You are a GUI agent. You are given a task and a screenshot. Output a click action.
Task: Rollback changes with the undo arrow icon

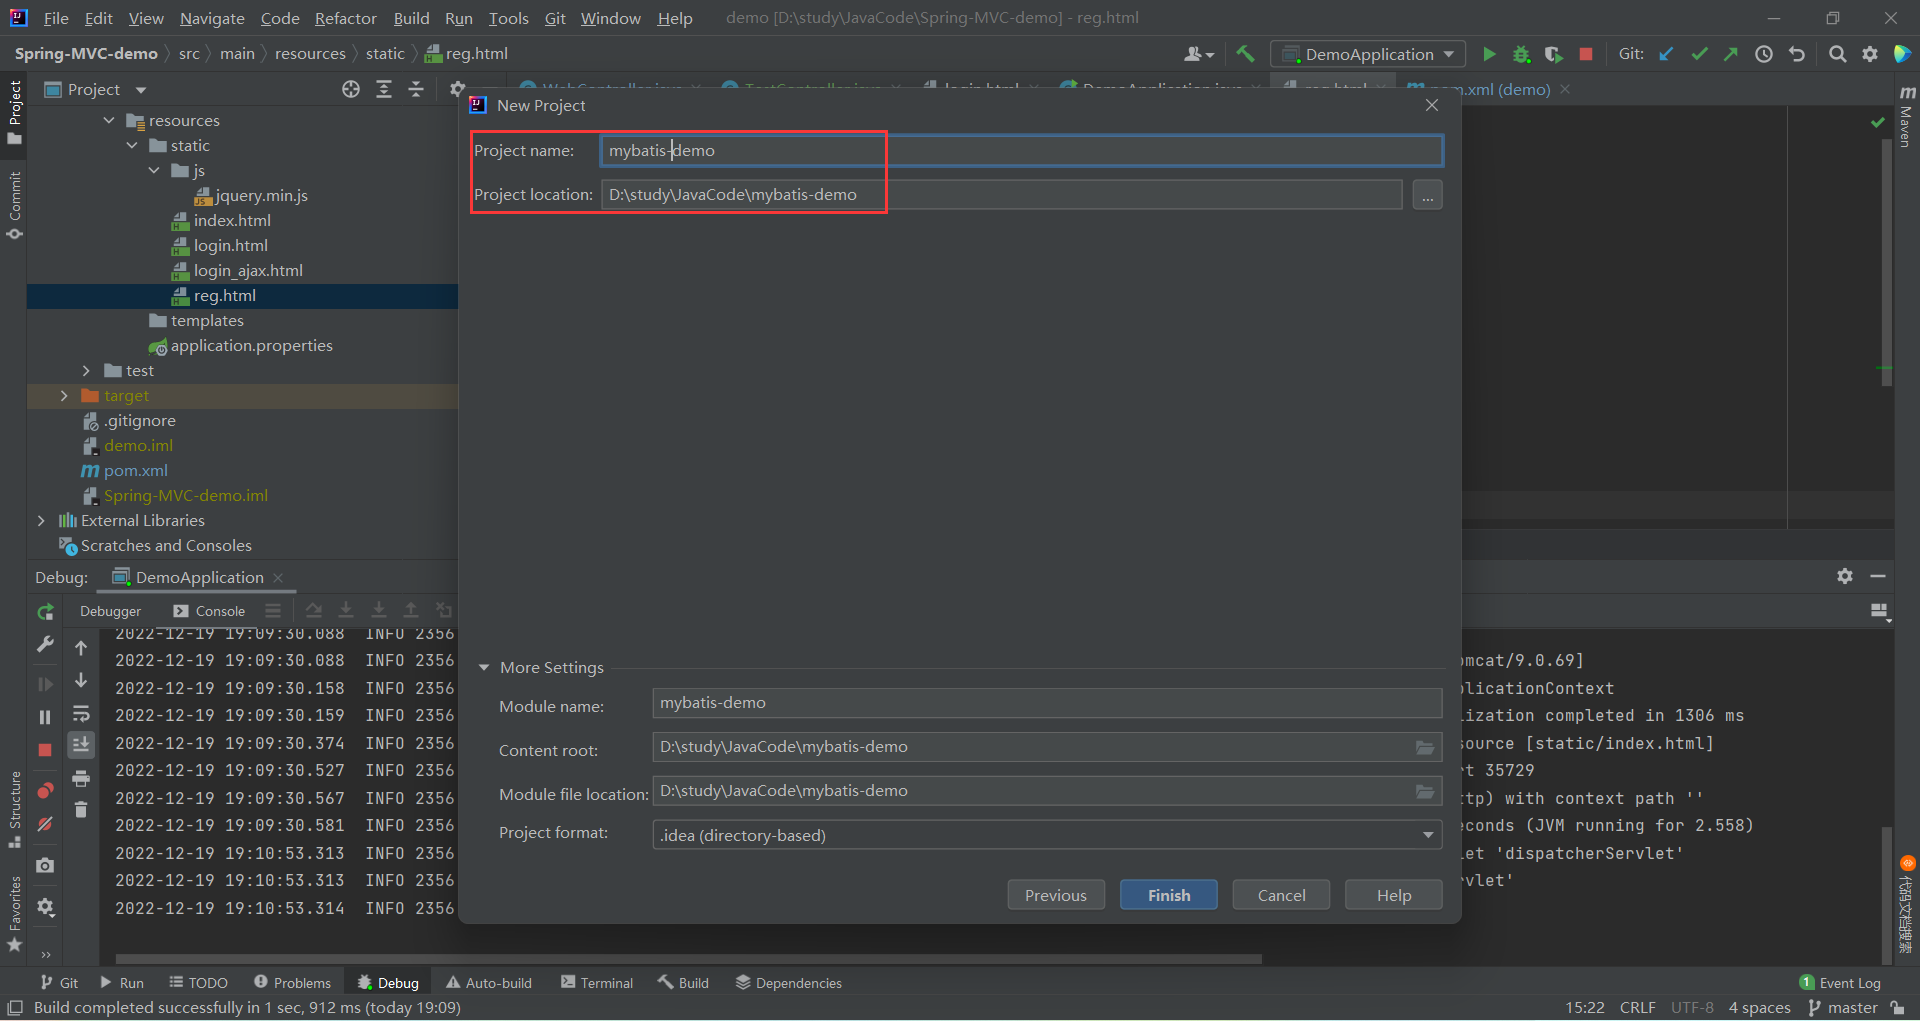1797,54
